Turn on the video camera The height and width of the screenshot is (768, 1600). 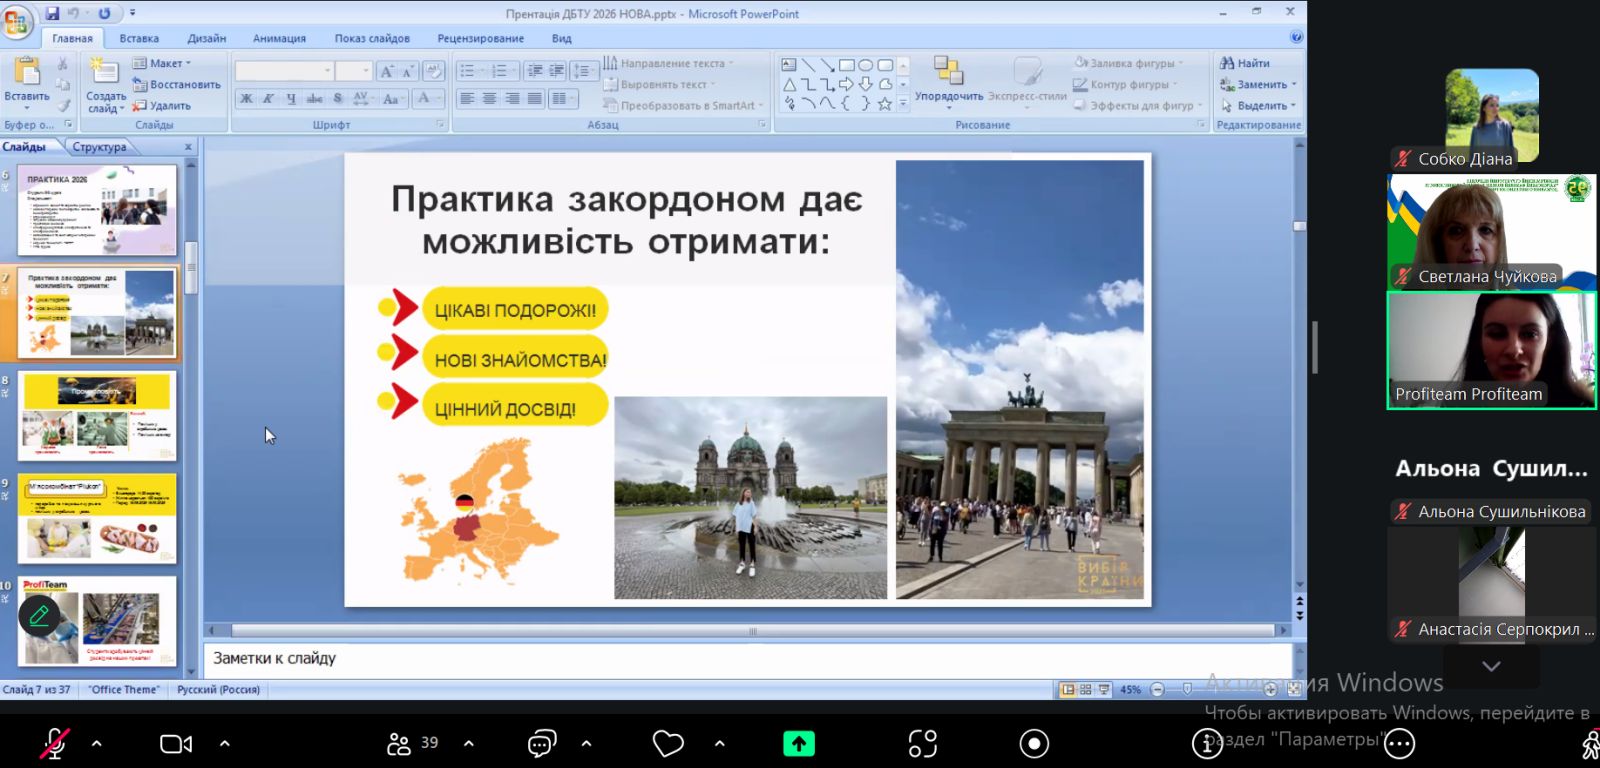[176, 743]
